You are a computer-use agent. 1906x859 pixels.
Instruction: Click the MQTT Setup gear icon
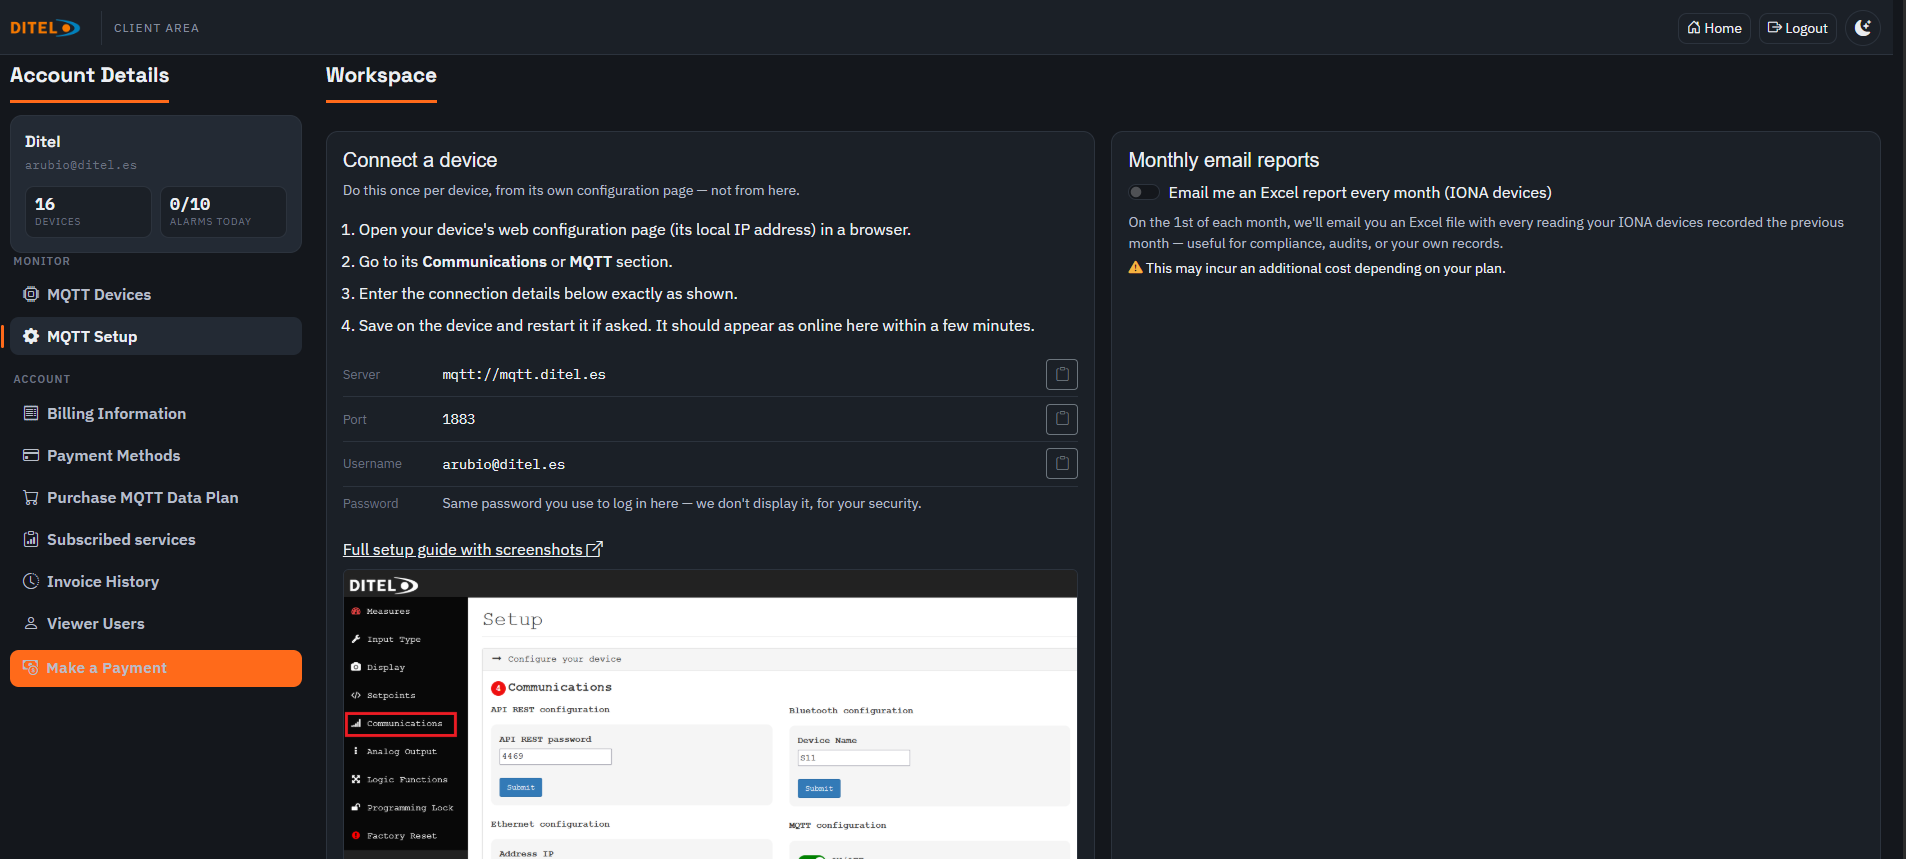click(31, 336)
